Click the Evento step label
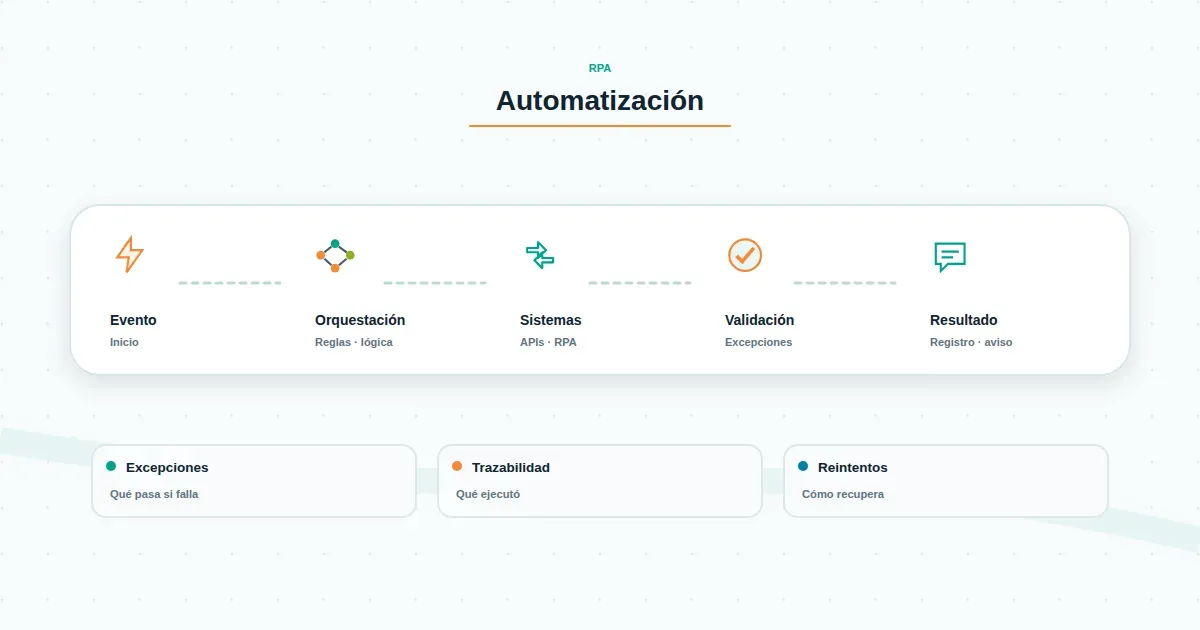The image size is (1200, 630). [x=133, y=320]
